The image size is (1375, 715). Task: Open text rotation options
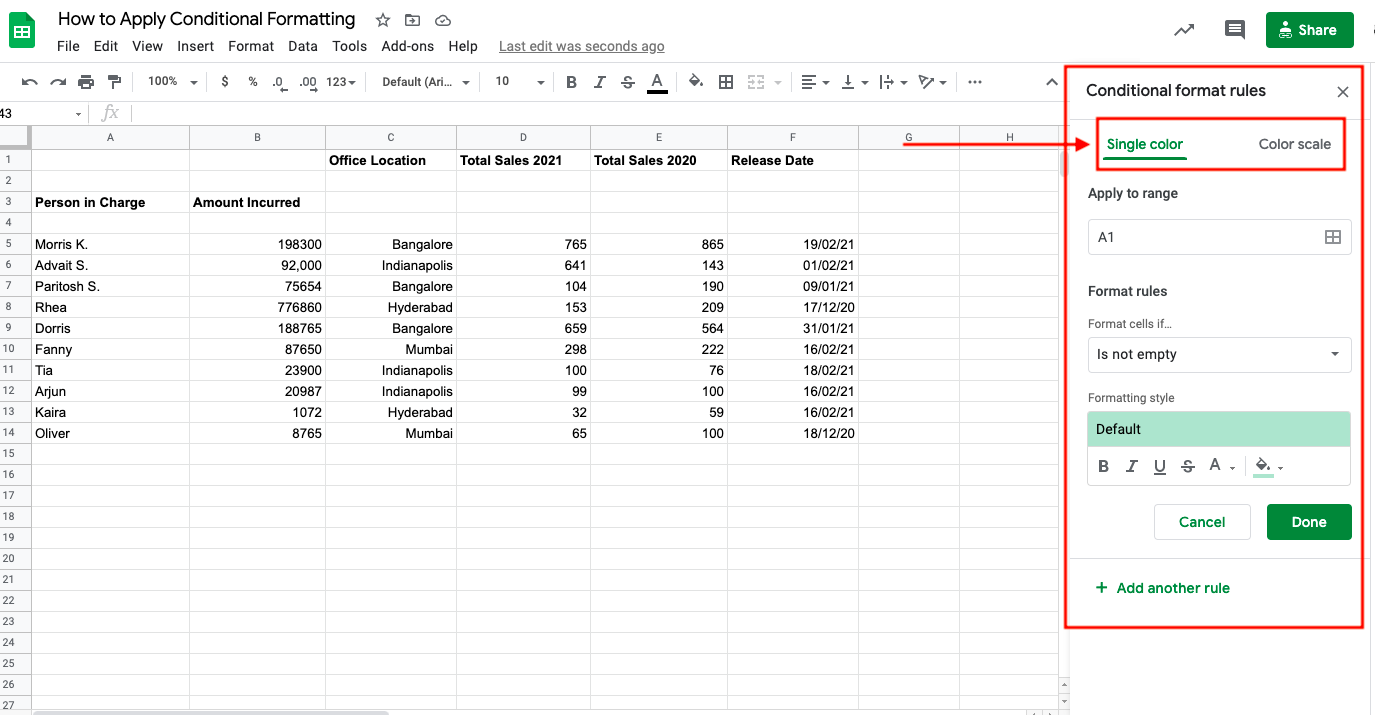[x=932, y=82]
